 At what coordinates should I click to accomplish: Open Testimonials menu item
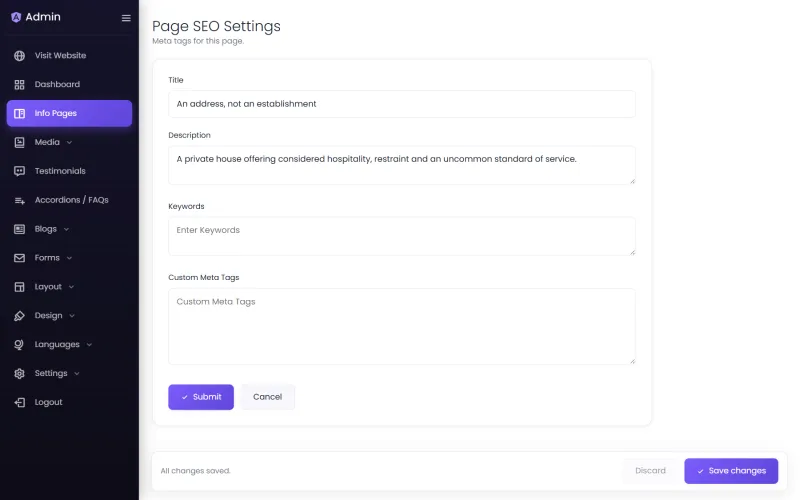69,171
